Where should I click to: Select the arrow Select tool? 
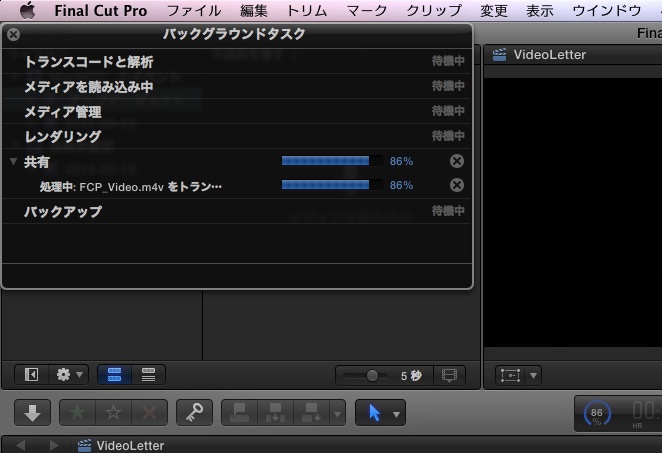(374, 412)
